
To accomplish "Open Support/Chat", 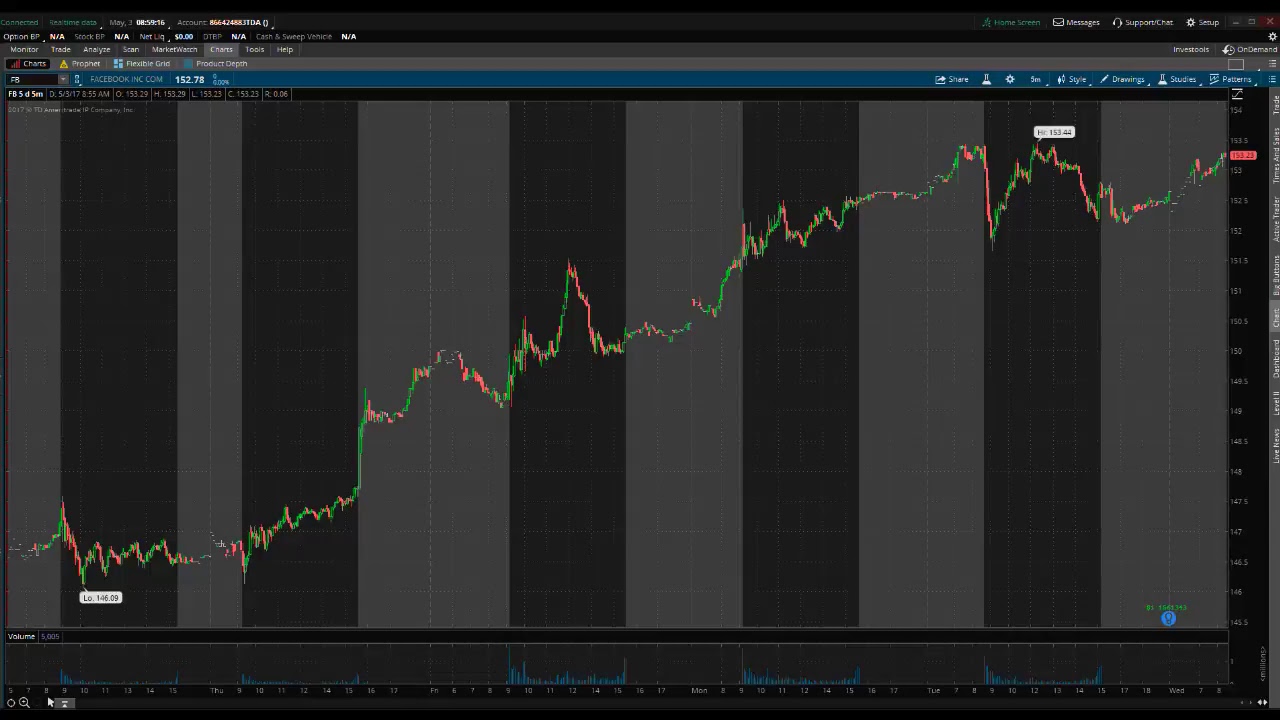I will pyautogui.click(x=1143, y=22).
